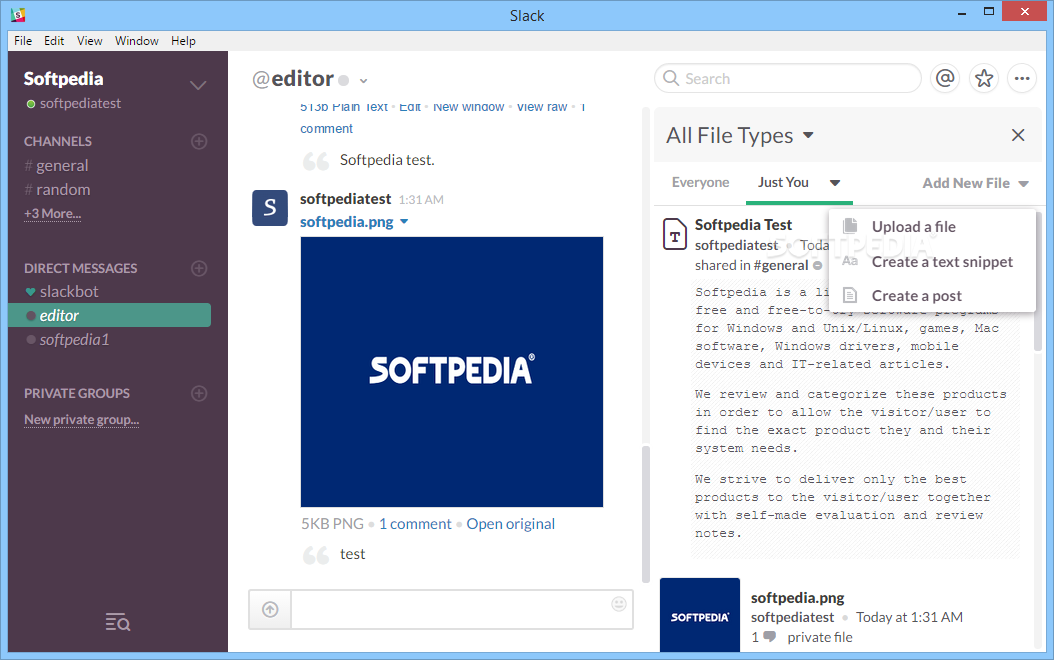
Task: Expand the +3 More channels link
Action: point(52,214)
